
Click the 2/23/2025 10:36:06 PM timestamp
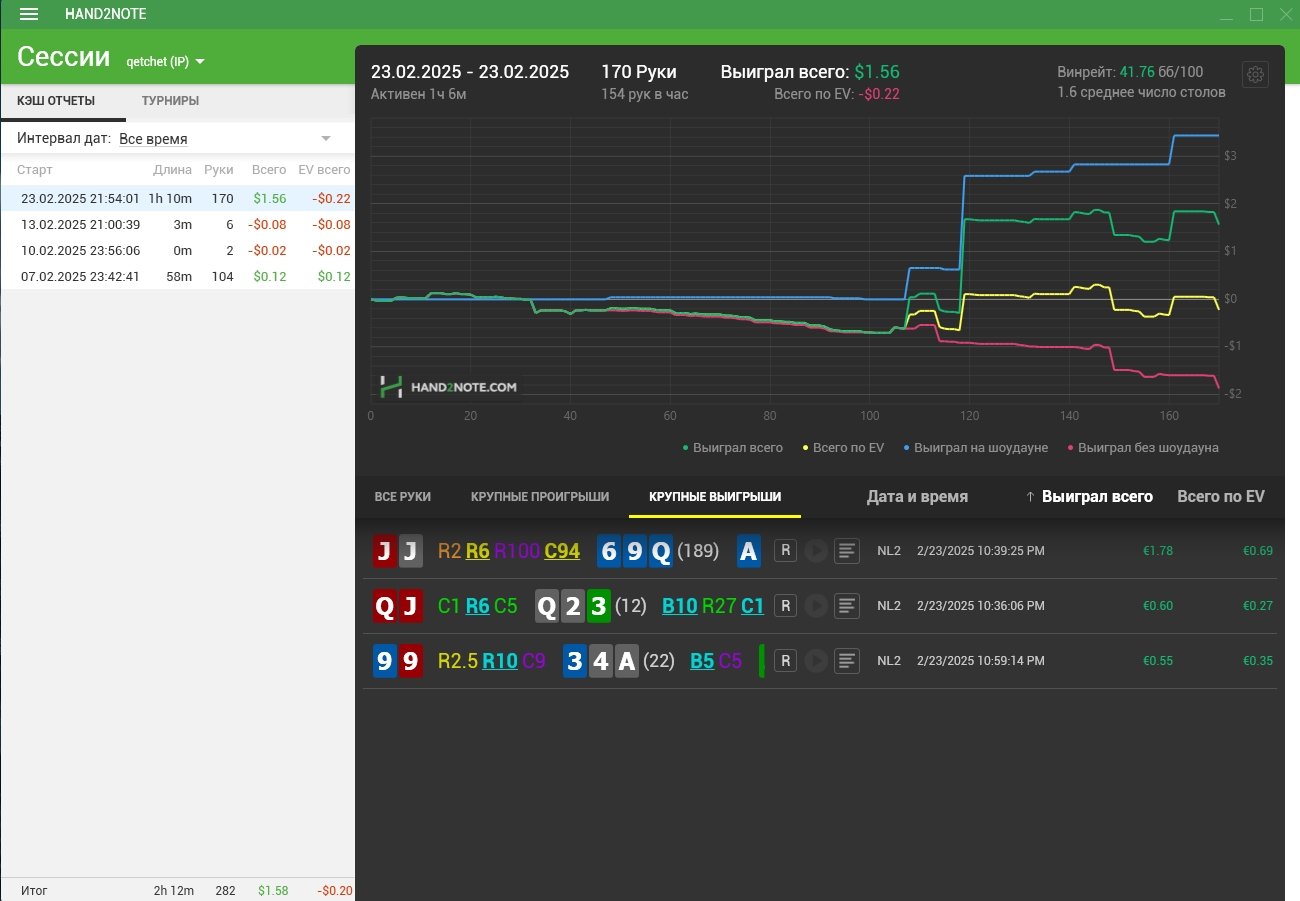[981, 606]
